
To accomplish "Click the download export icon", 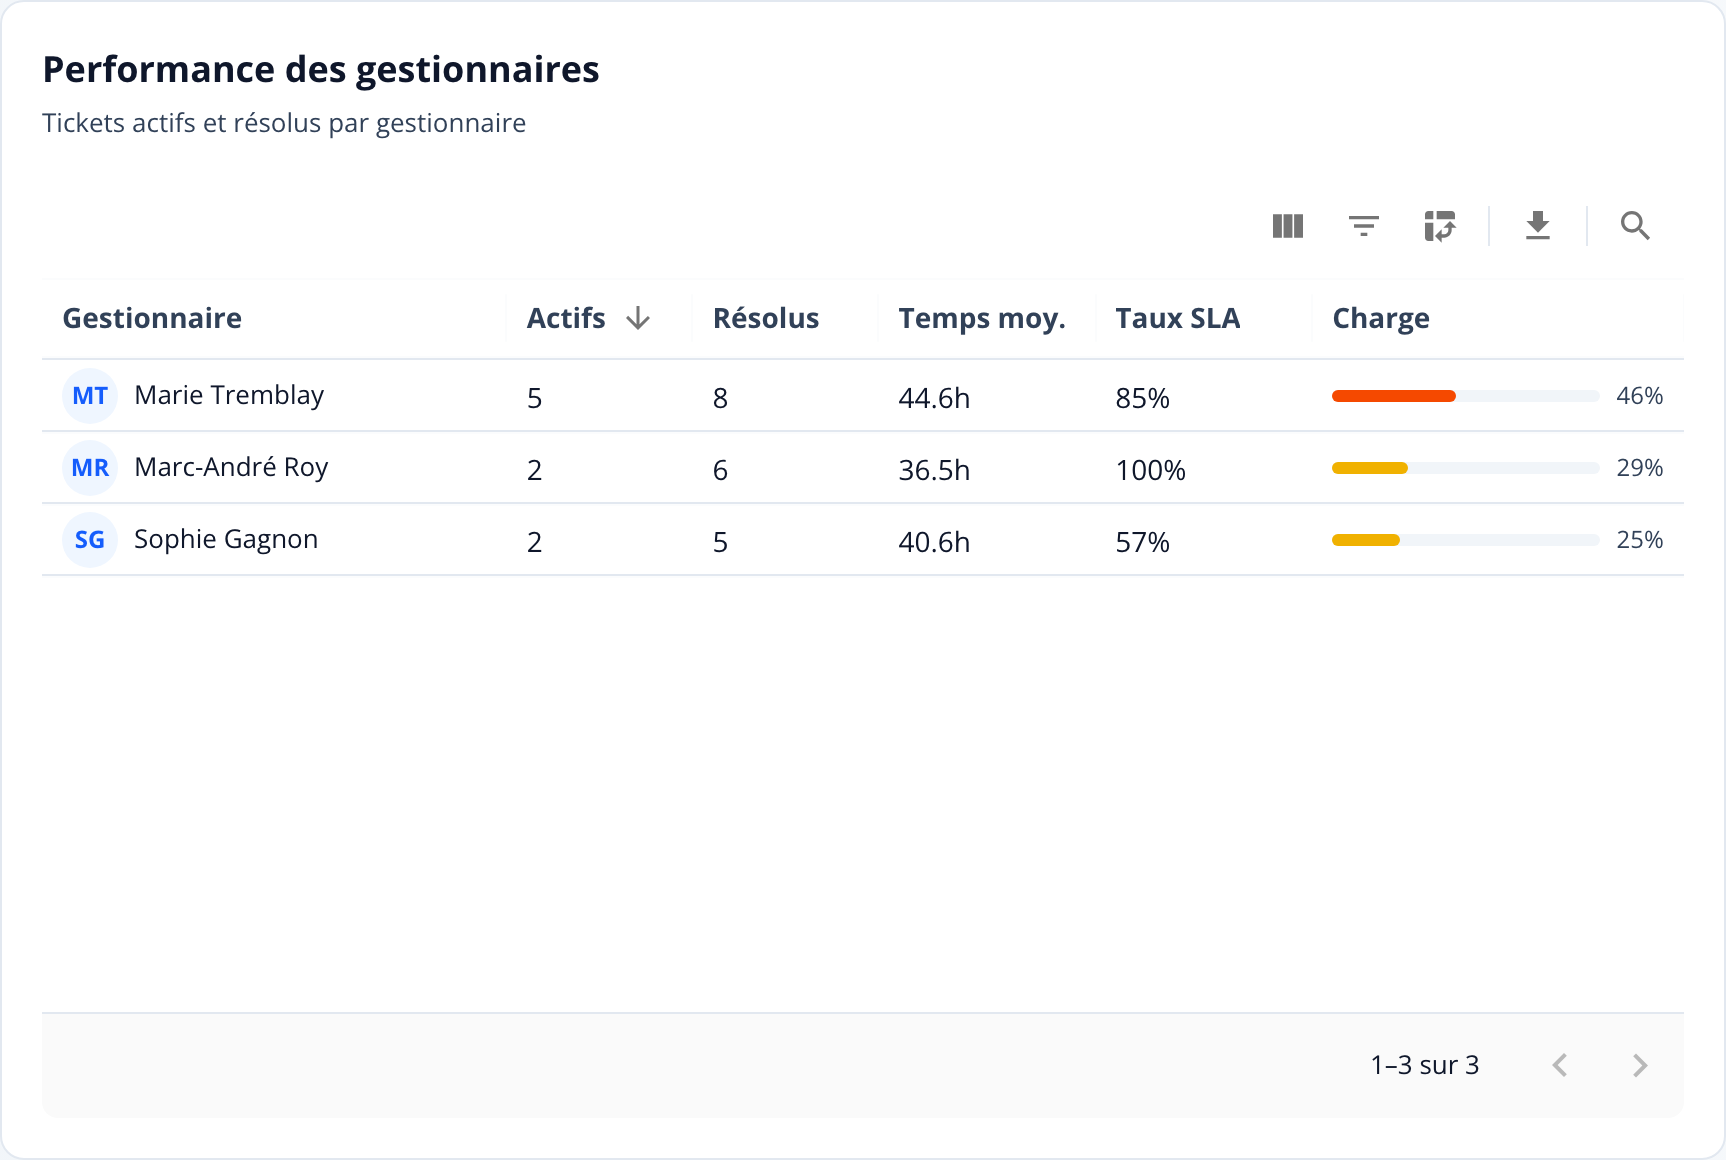I will tap(1537, 226).
